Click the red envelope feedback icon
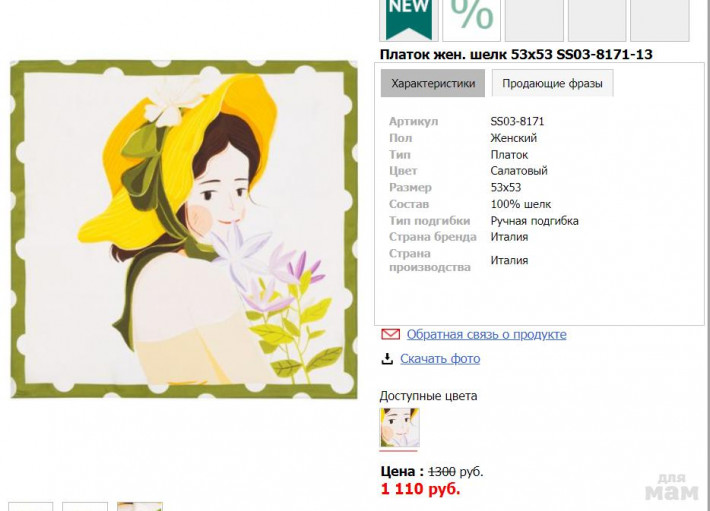 coord(390,334)
